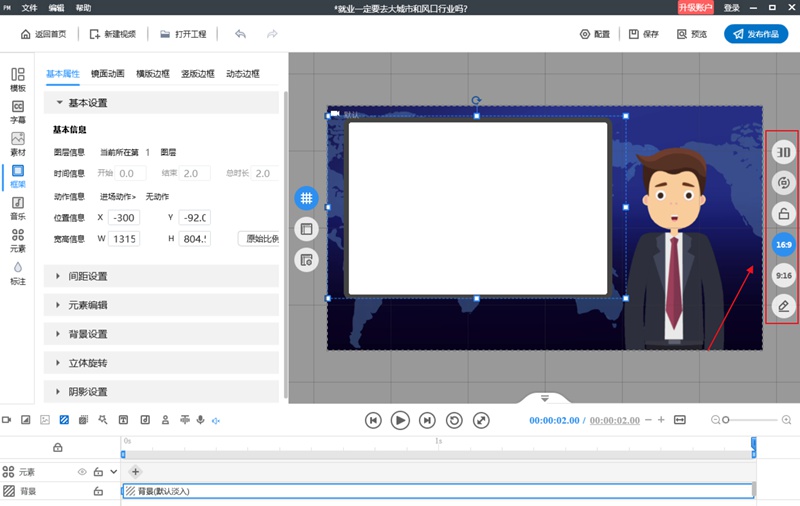
Task: Expand the 阴影设置 section
Action: pos(161,392)
